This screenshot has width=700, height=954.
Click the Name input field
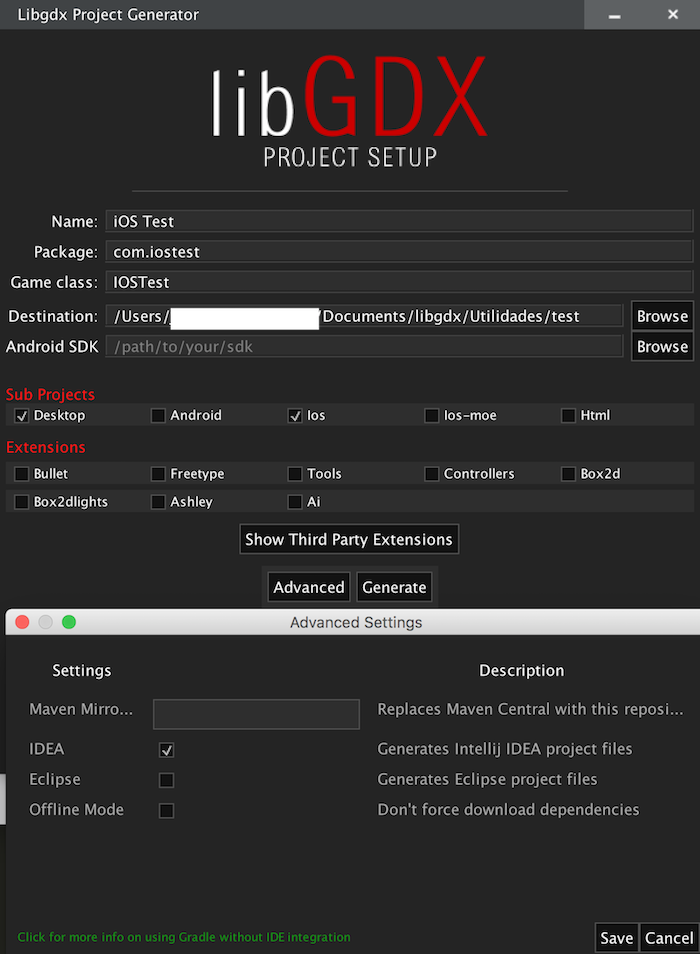[x=399, y=221]
